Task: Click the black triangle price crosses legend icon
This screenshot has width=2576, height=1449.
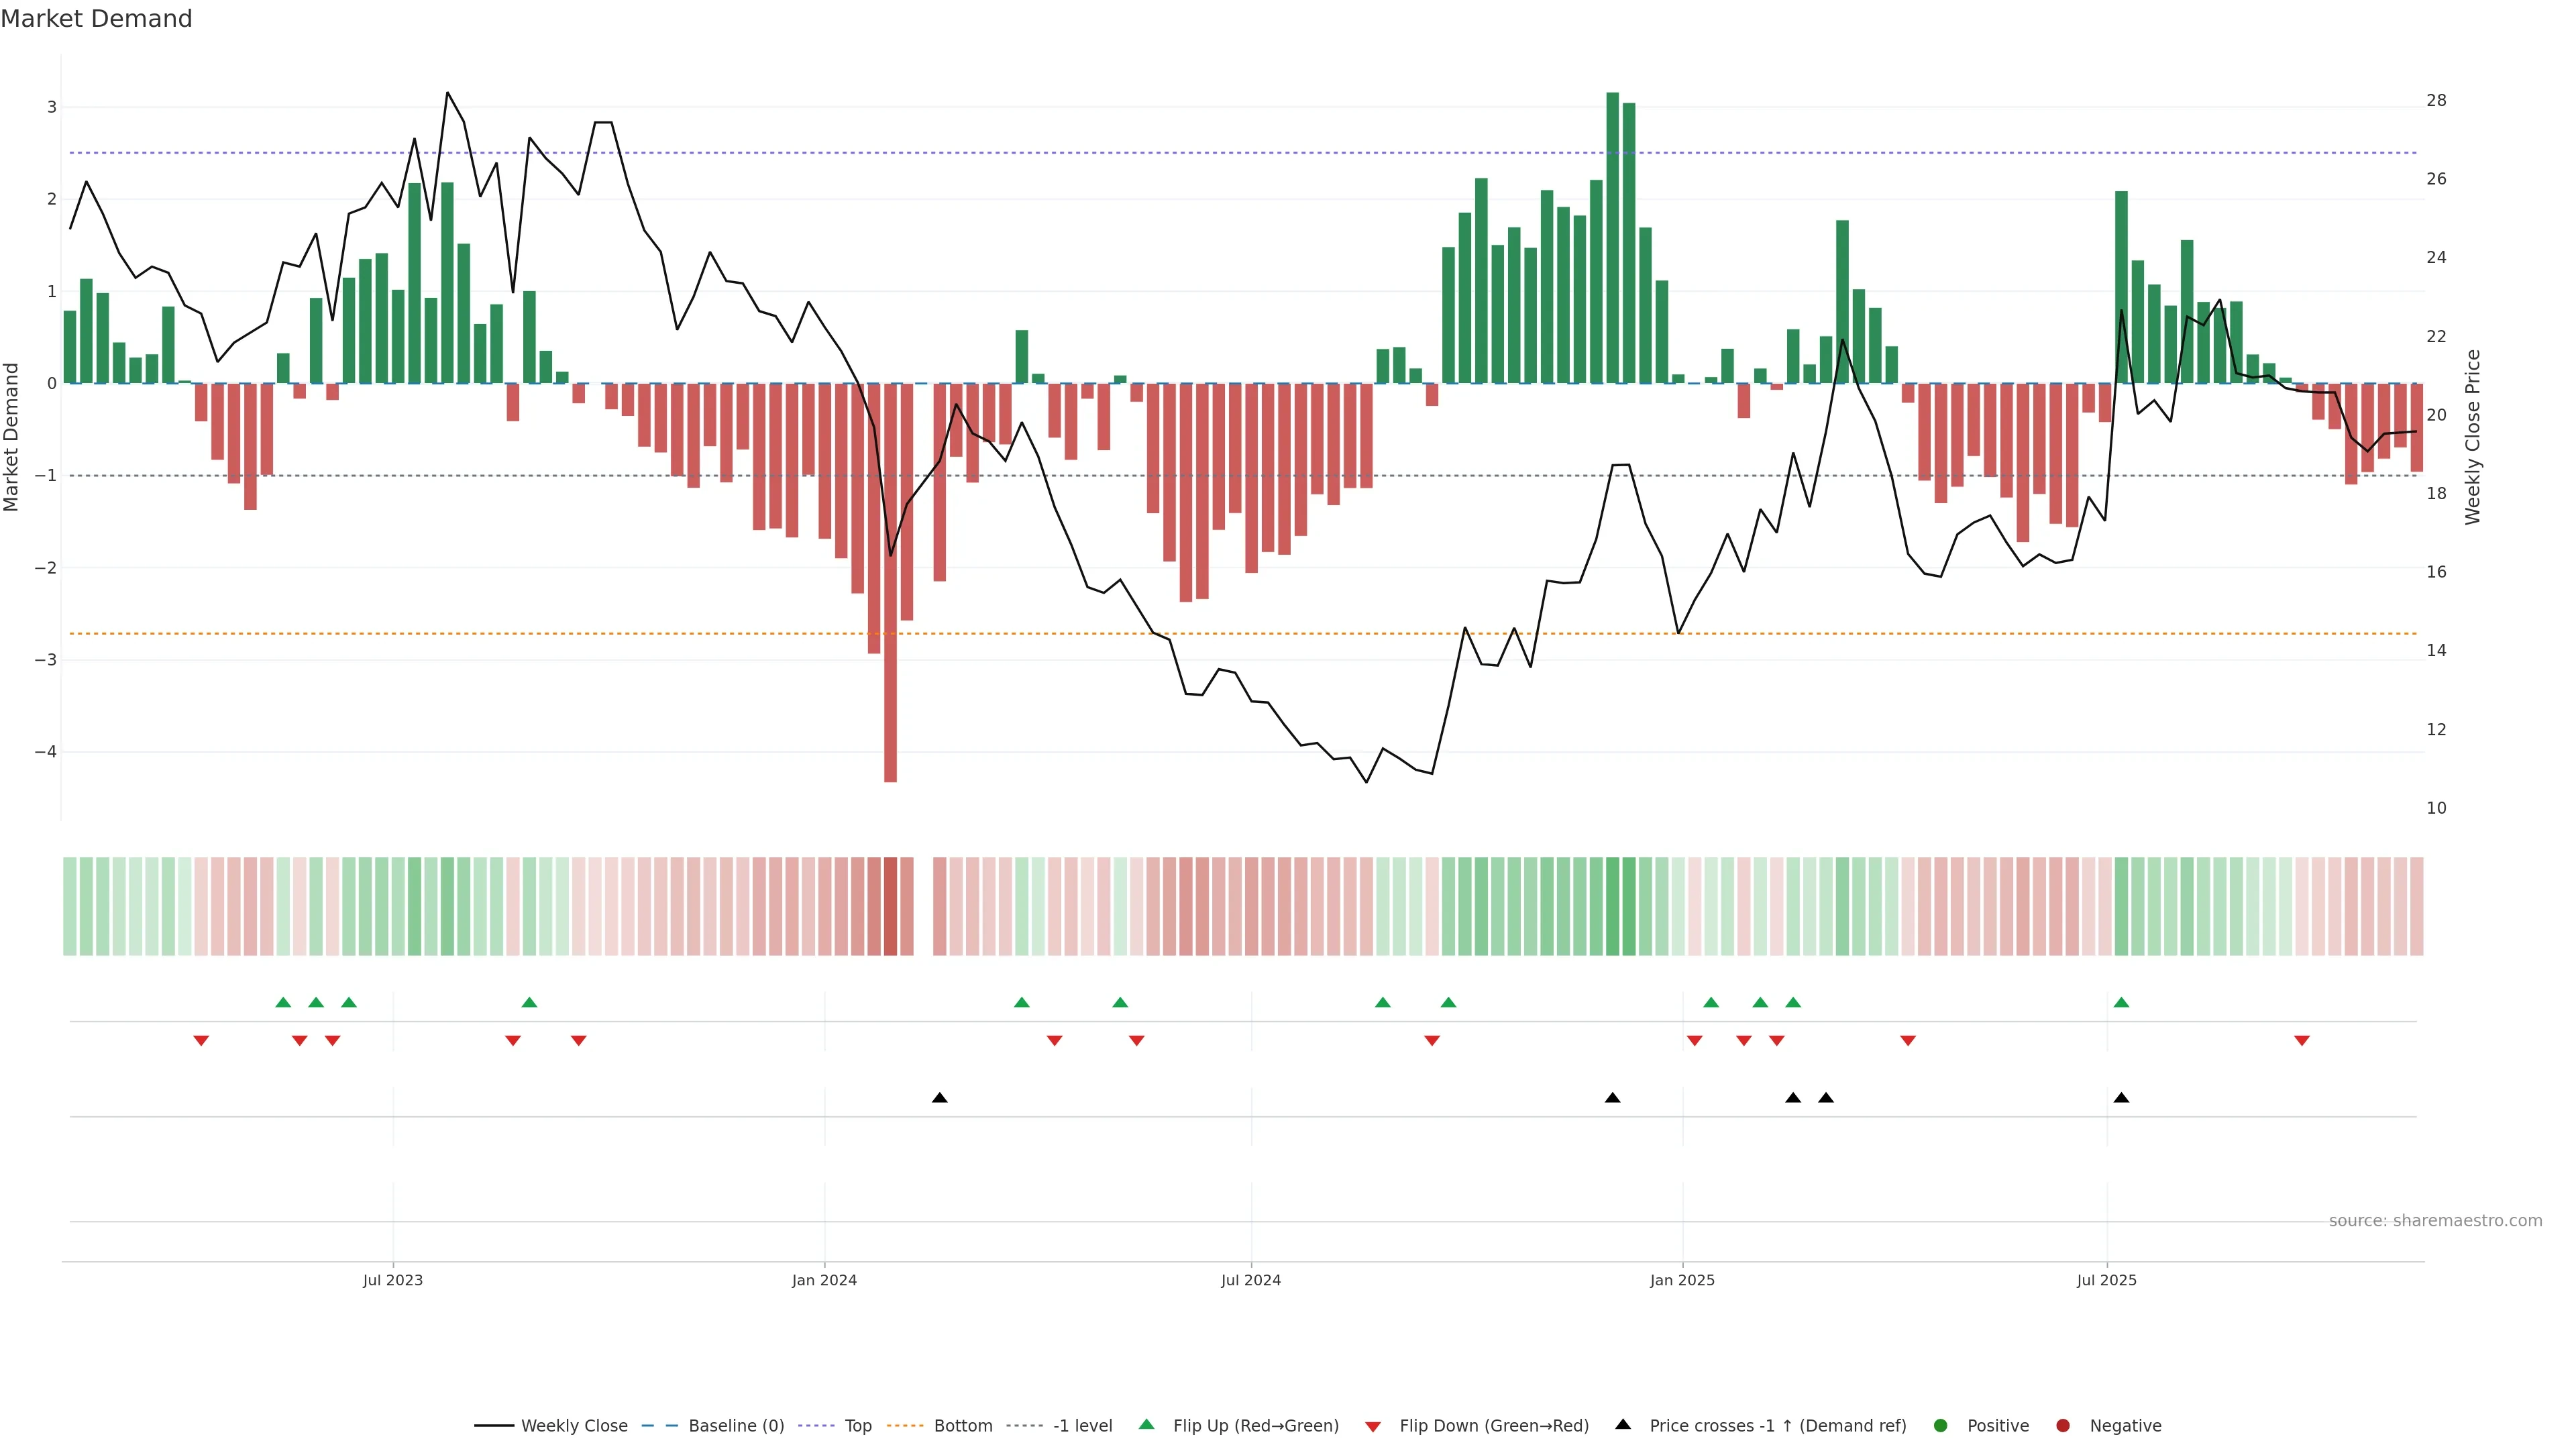Action: [1623, 1424]
